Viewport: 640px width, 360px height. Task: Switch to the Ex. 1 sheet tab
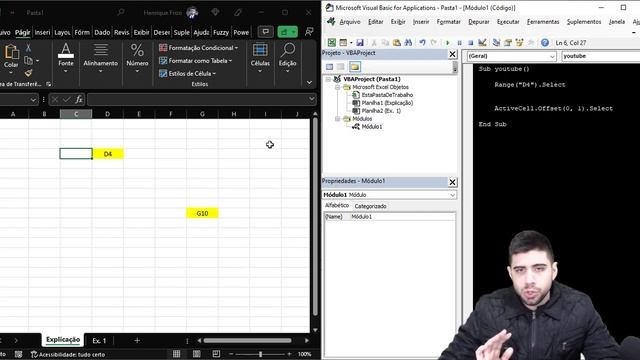tap(99, 340)
